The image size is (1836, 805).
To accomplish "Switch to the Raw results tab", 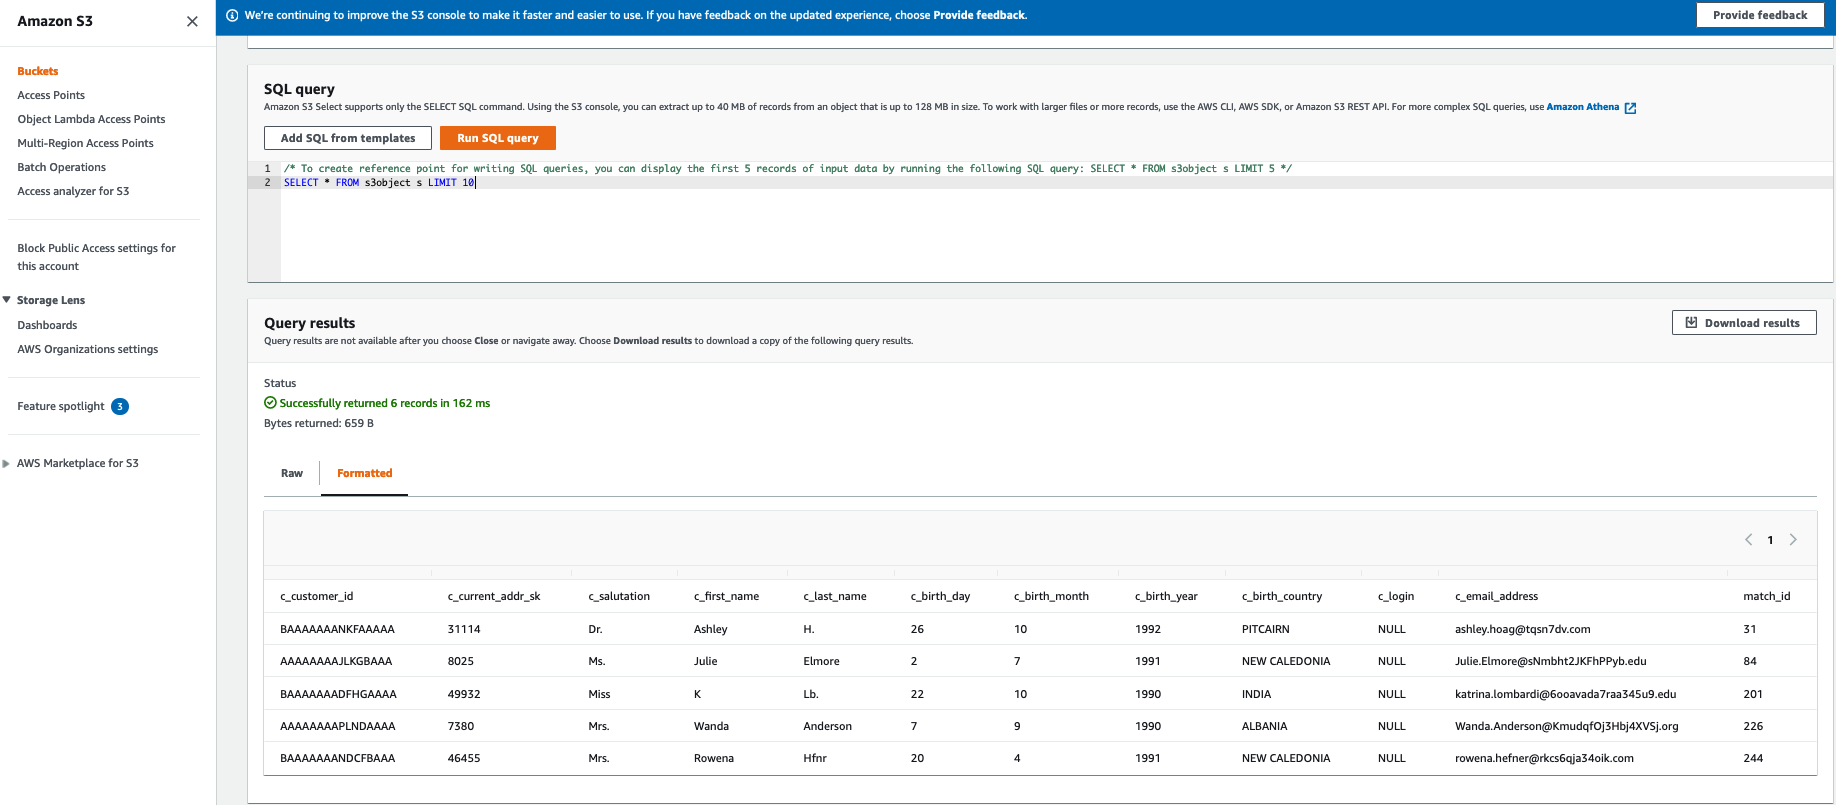I will tap(292, 473).
